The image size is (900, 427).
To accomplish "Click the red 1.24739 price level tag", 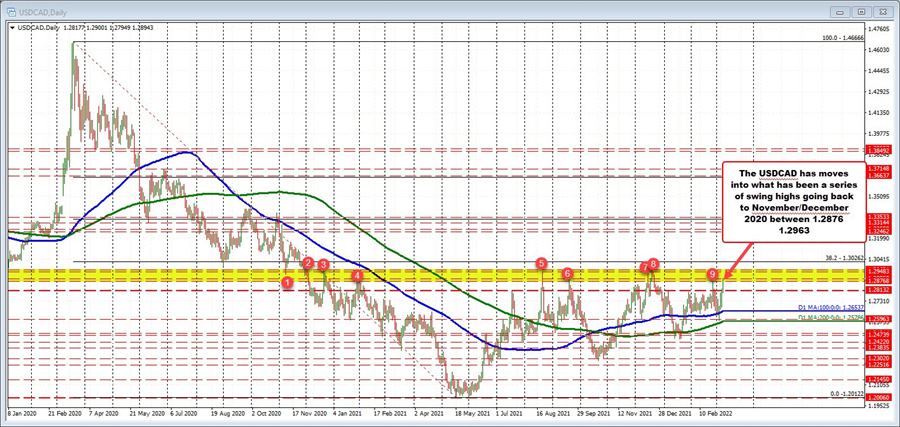I will click(x=878, y=333).
